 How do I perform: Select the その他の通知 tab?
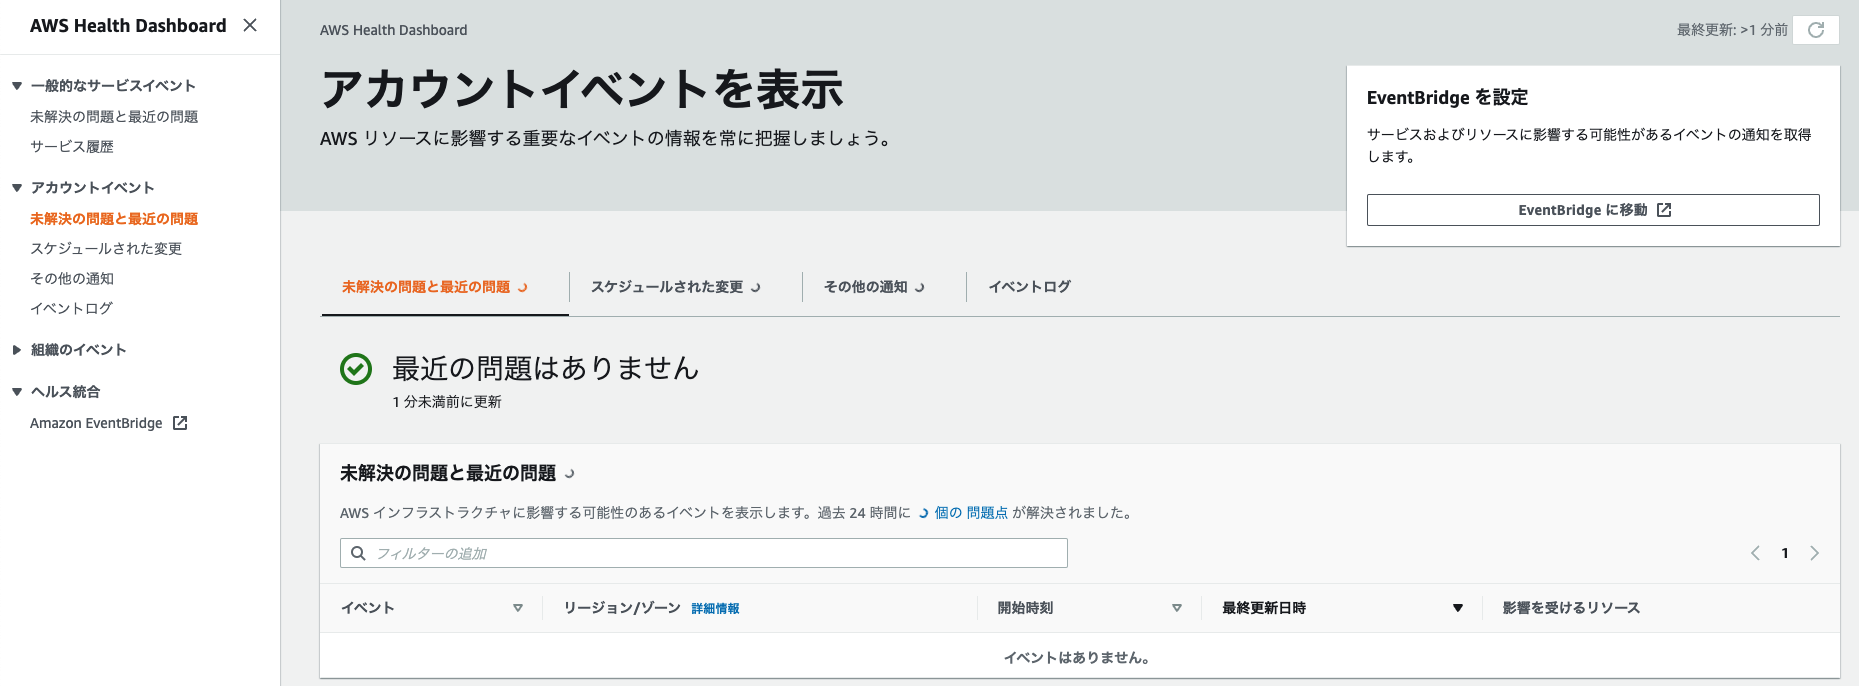click(x=874, y=287)
